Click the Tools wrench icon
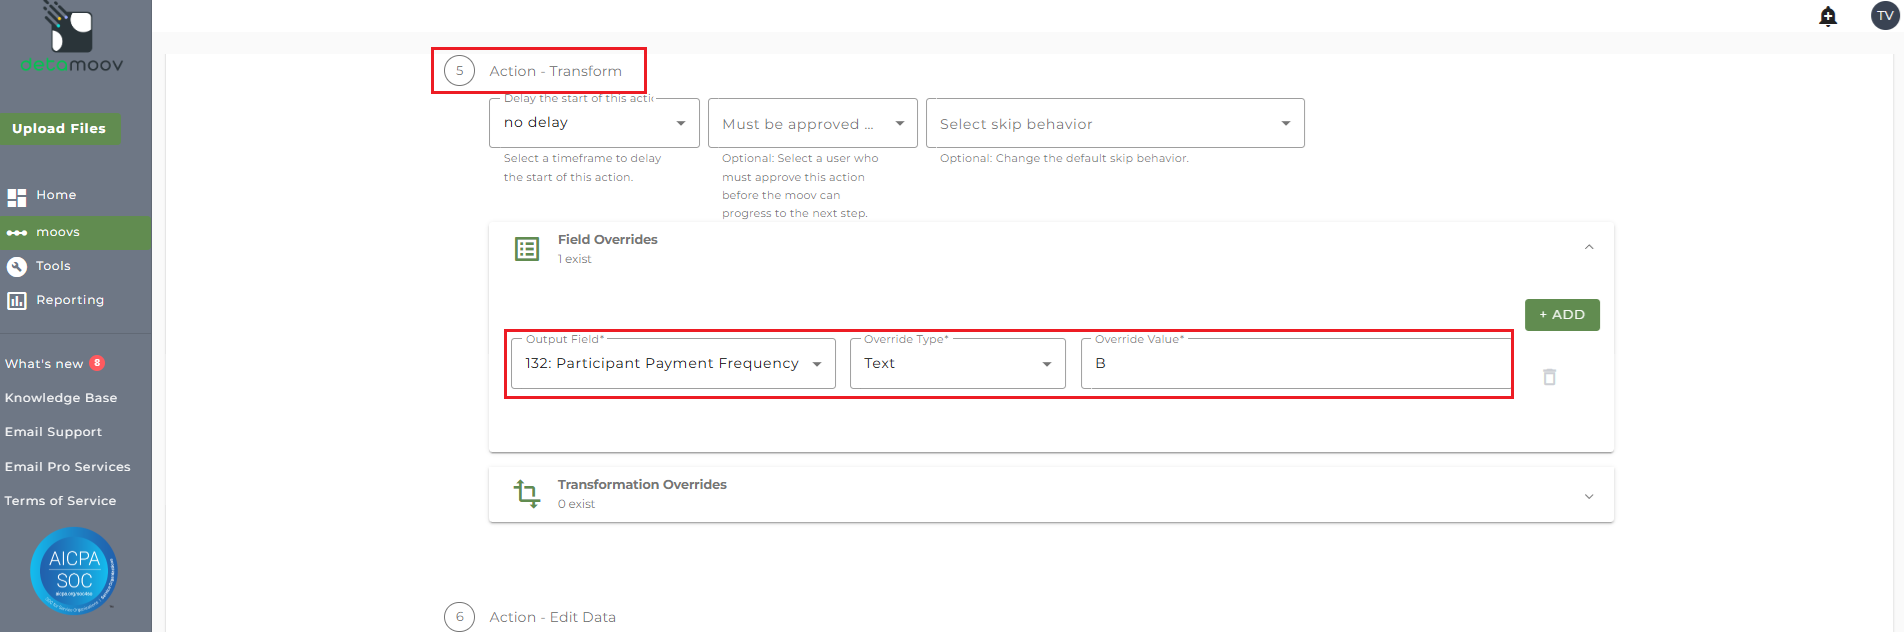The height and width of the screenshot is (632, 1904). [17, 266]
